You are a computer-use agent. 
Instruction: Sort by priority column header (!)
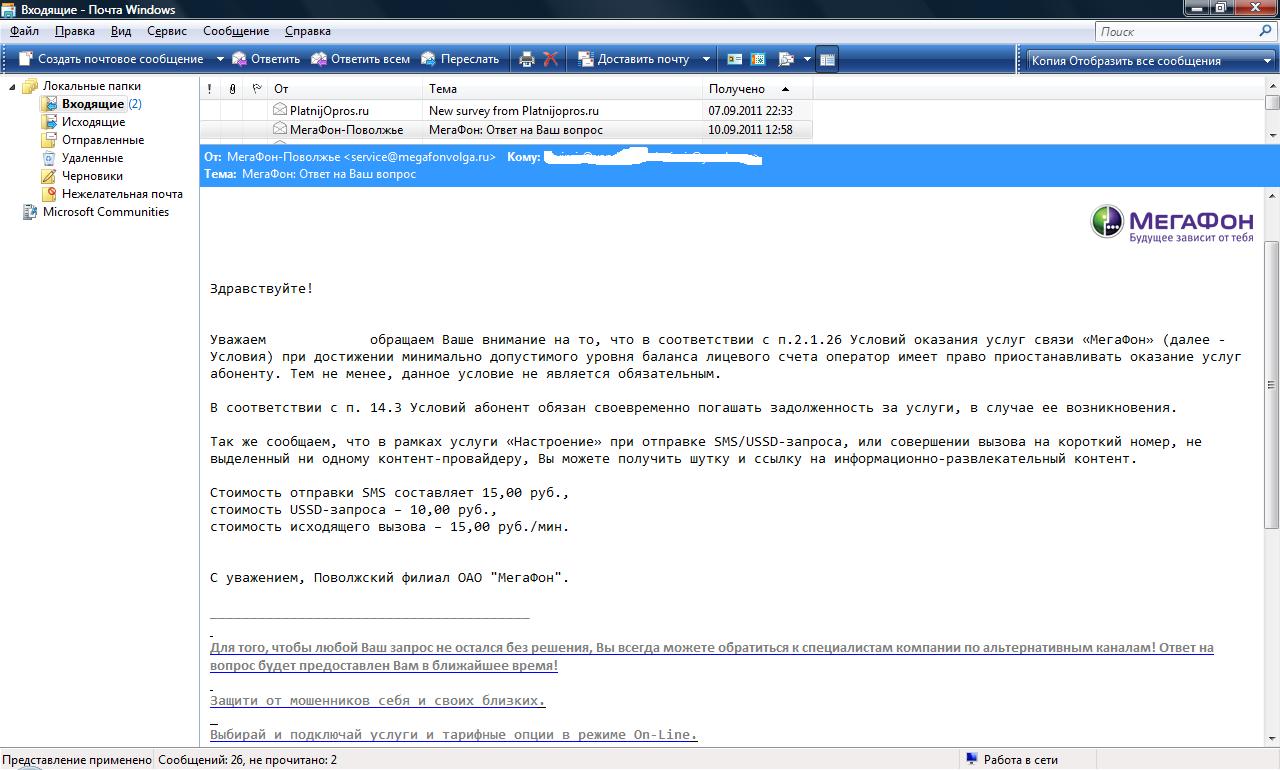tap(209, 89)
